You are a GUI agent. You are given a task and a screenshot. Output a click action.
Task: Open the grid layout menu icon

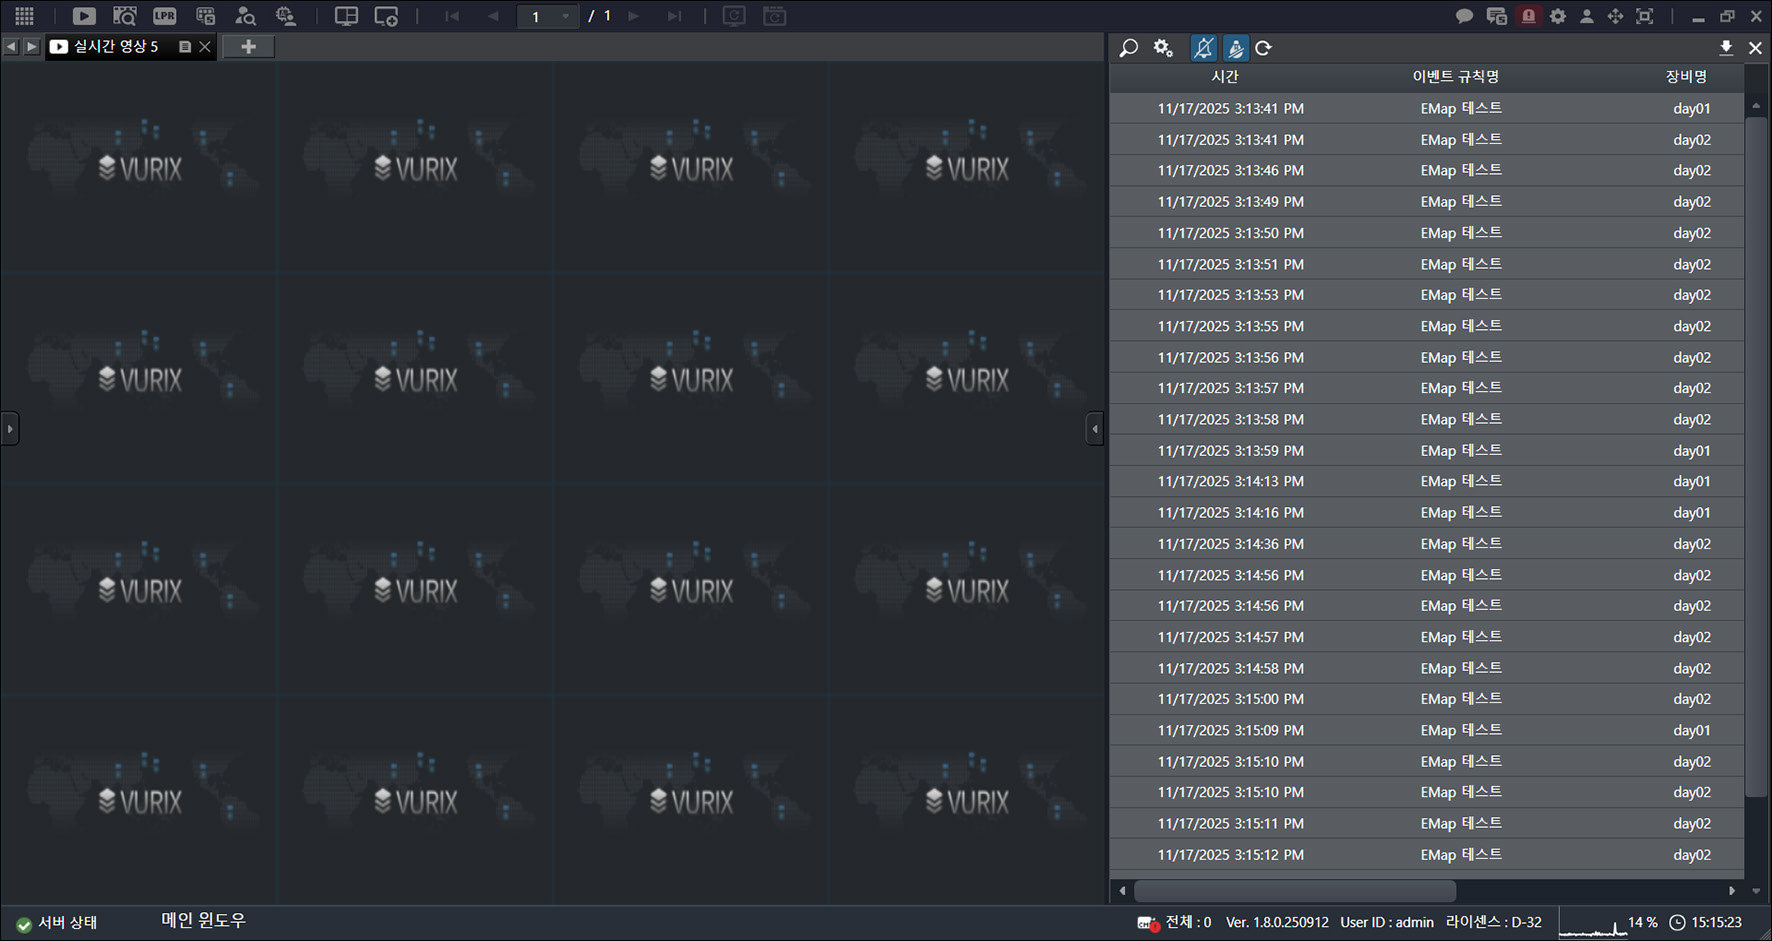24,16
